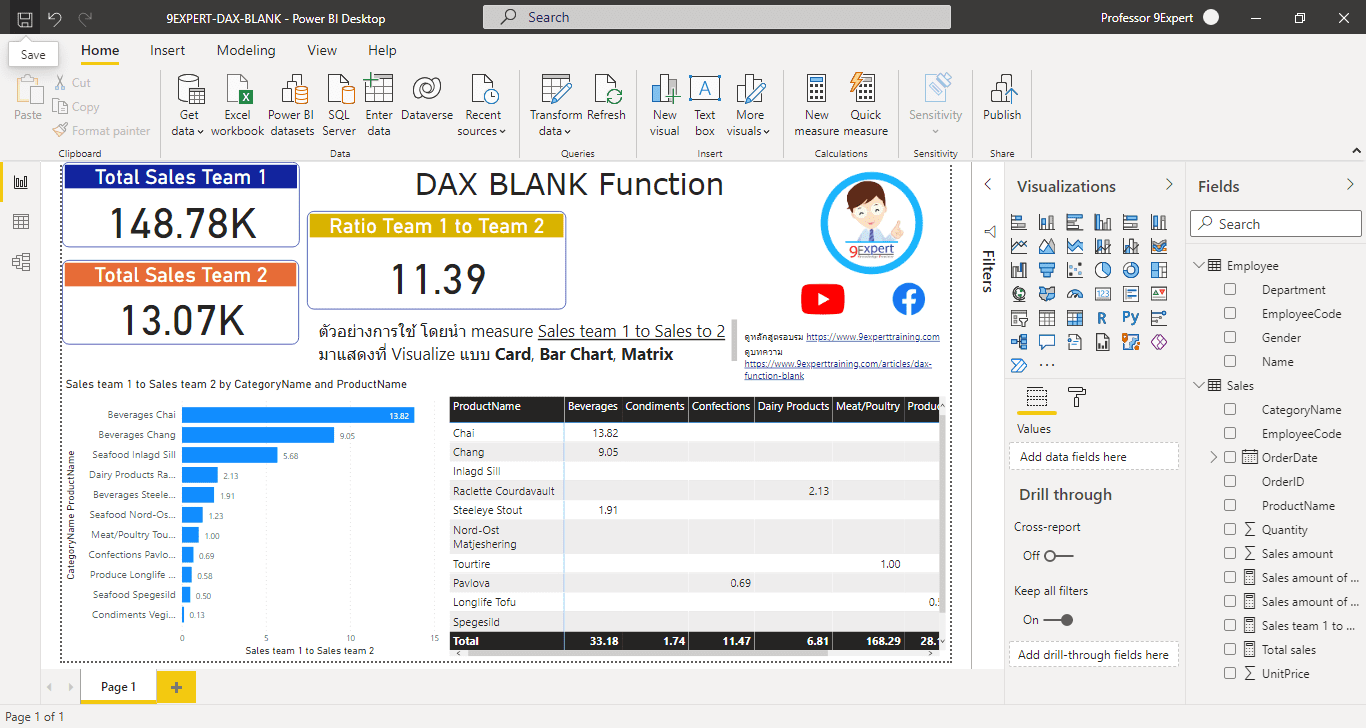Insert an R script visual
Screen dimensions: 1366x728
pyautogui.click(x=1102, y=317)
